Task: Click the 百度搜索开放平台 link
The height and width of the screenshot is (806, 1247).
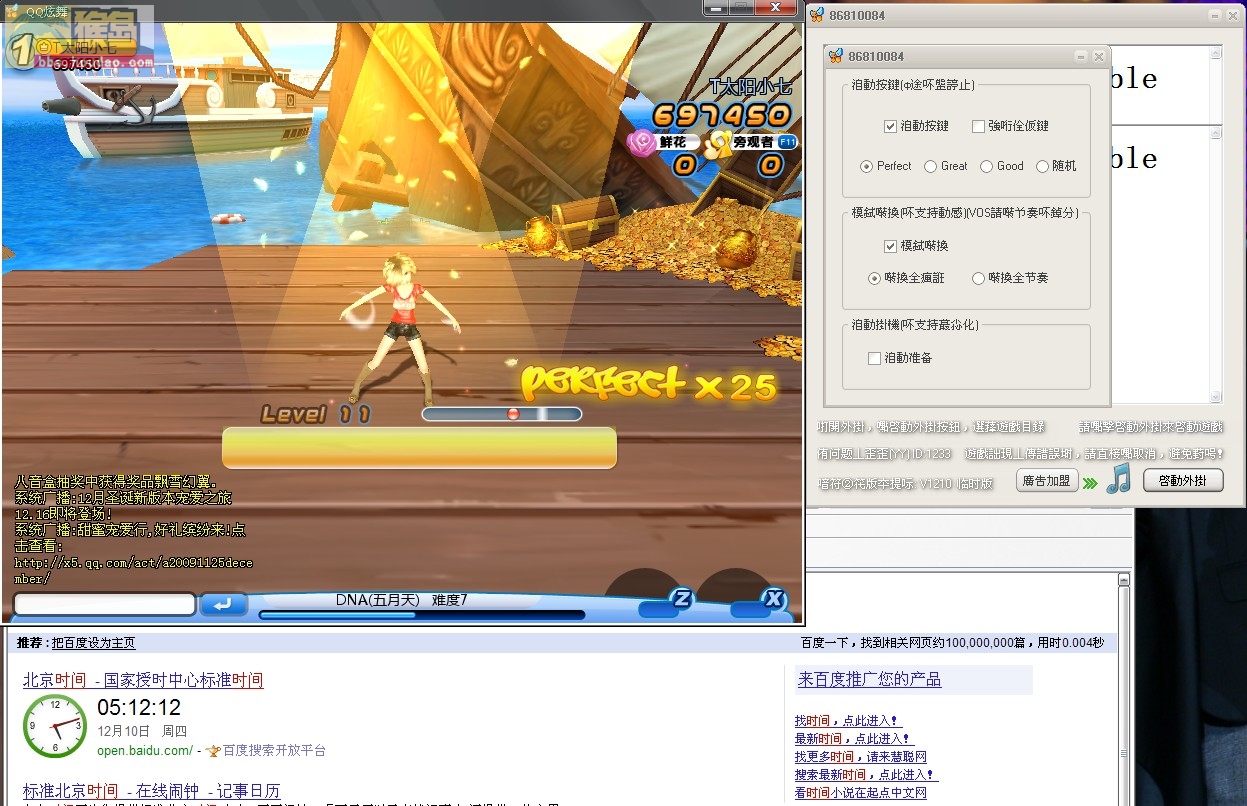Action: tap(274, 750)
